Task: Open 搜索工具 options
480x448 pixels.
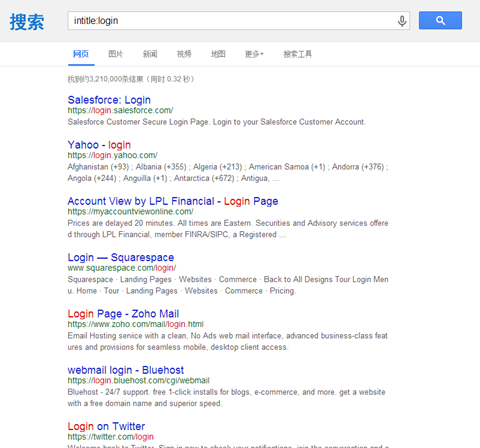Action: coord(298,54)
